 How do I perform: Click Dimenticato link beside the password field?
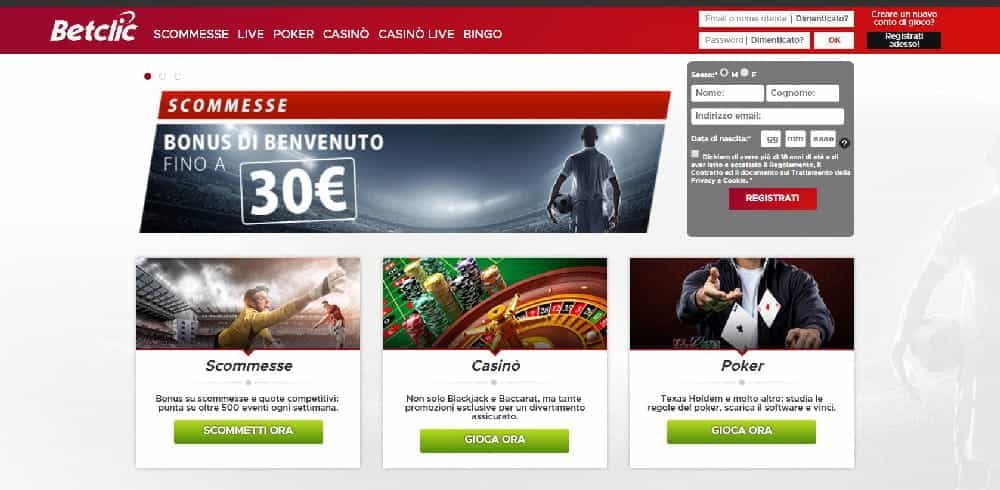pyautogui.click(x=778, y=40)
